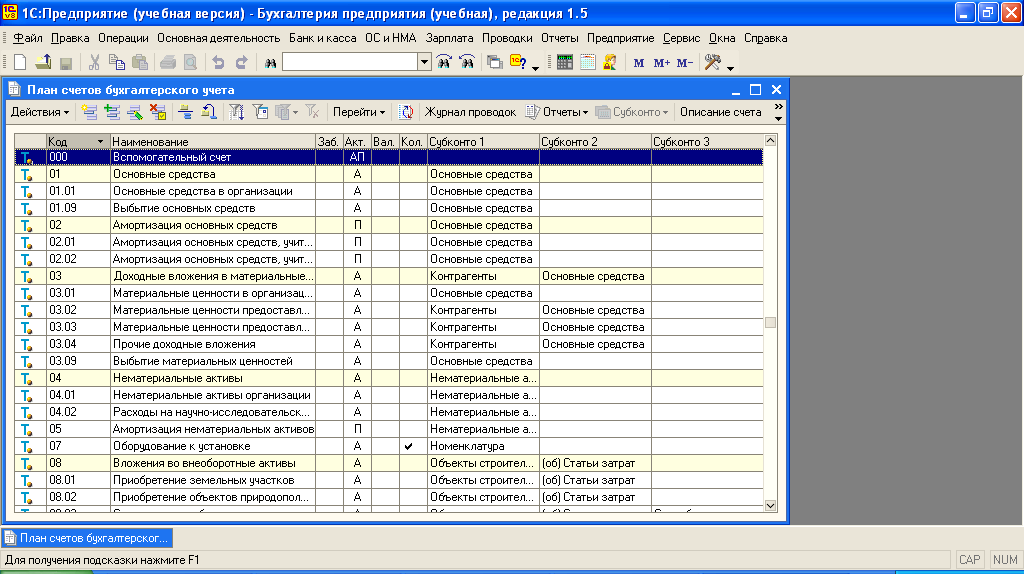Open the Перейти dropdown

point(359,112)
